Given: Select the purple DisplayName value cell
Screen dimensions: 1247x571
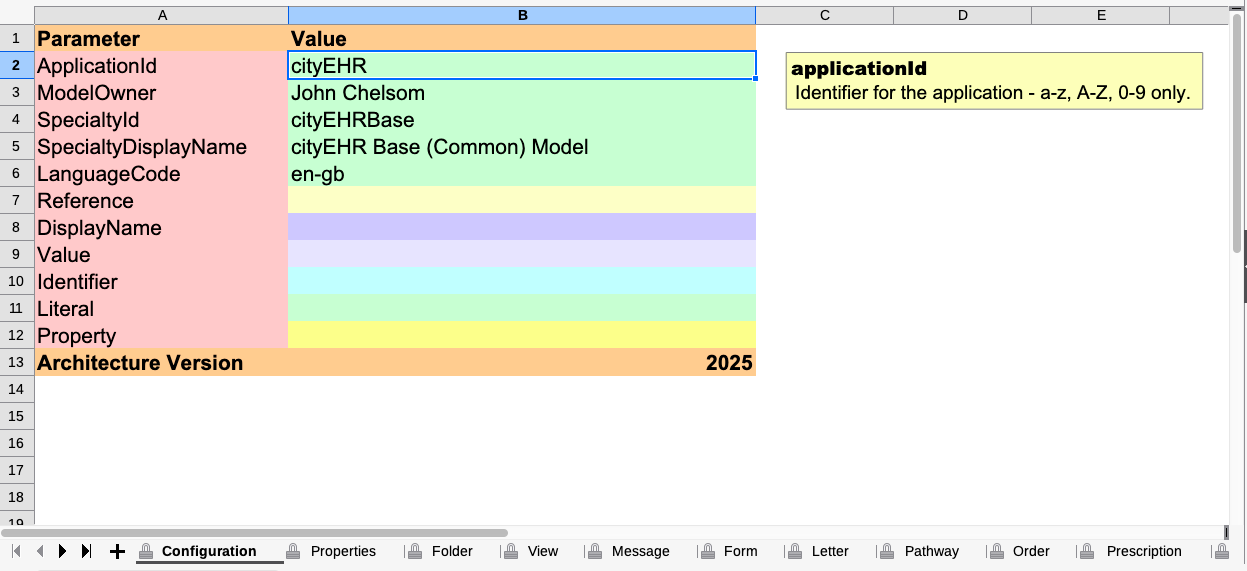Looking at the screenshot, I should tap(522, 228).
